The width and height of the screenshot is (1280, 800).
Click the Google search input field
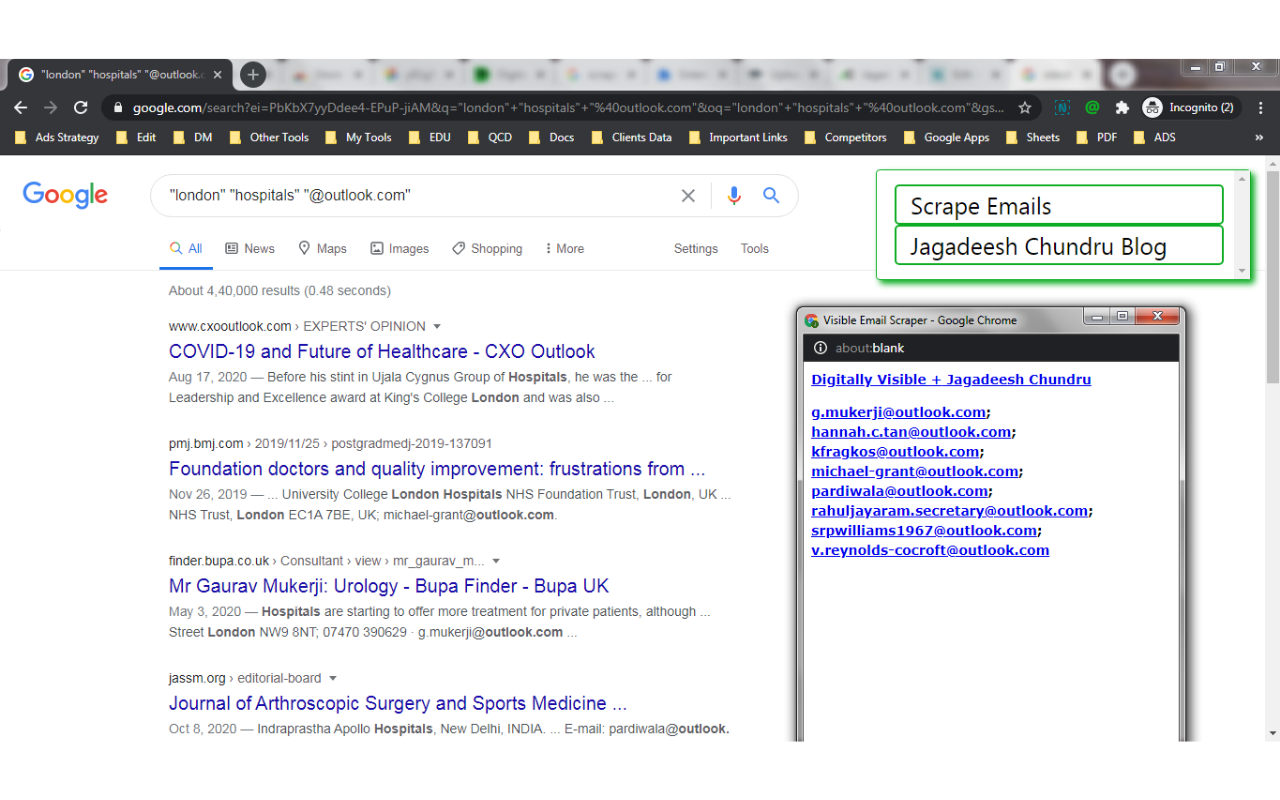[x=418, y=196]
